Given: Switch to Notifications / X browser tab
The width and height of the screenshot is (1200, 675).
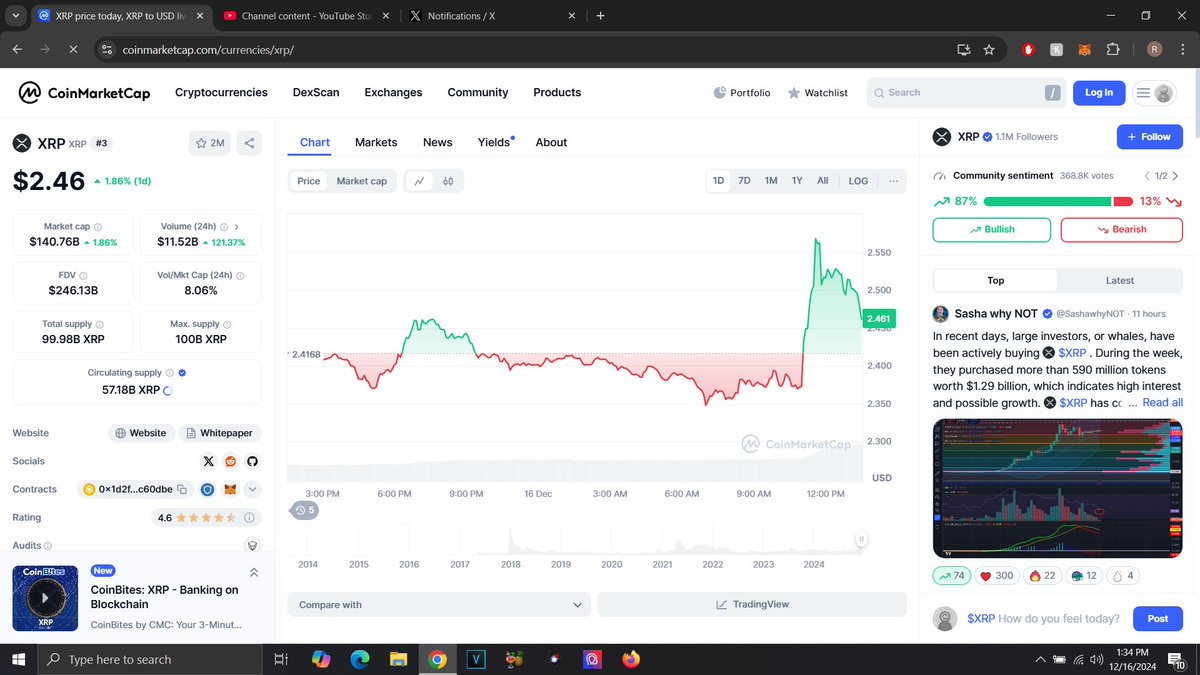Looking at the screenshot, I should 494,16.
